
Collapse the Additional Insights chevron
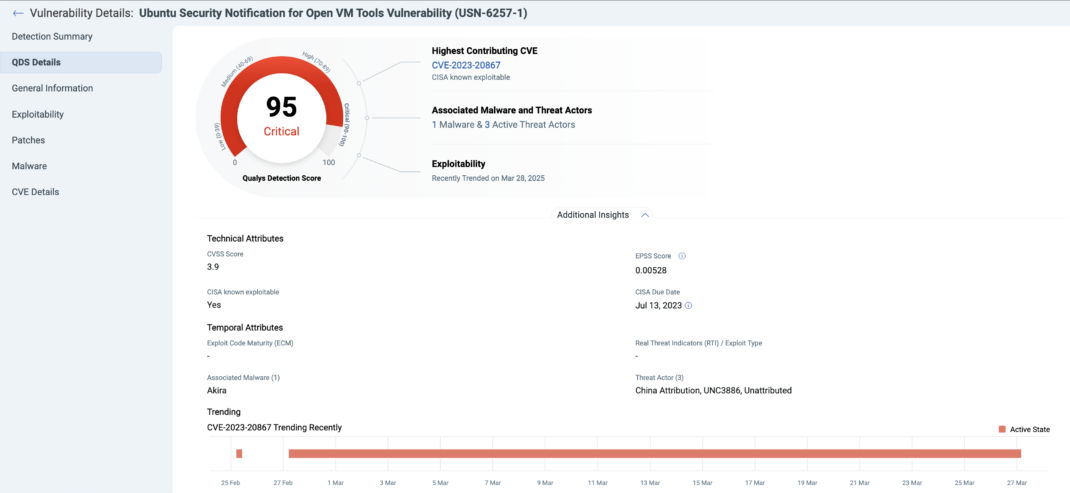[x=645, y=215]
